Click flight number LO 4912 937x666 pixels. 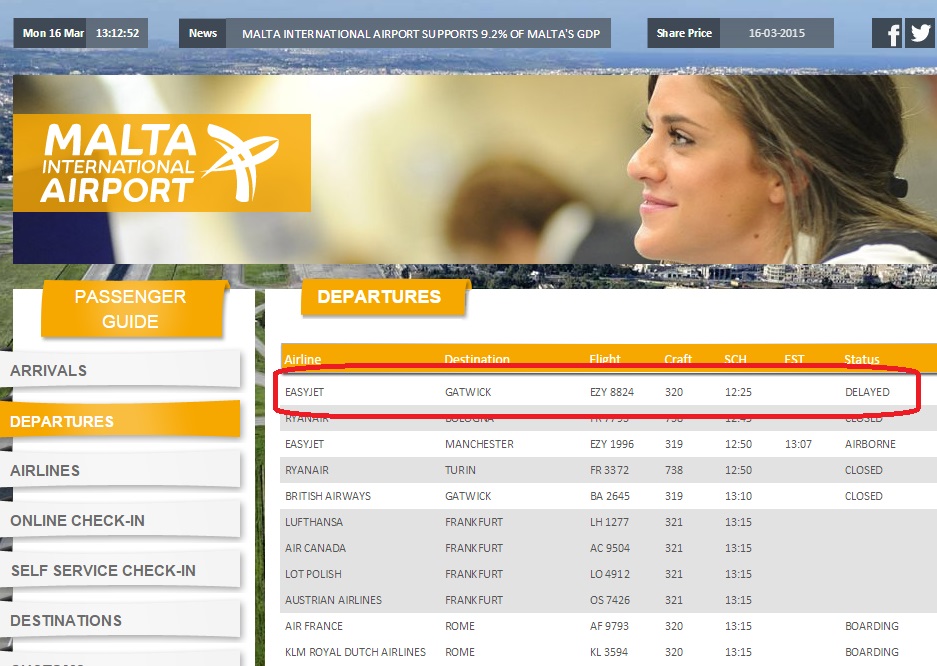tap(610, 574)
